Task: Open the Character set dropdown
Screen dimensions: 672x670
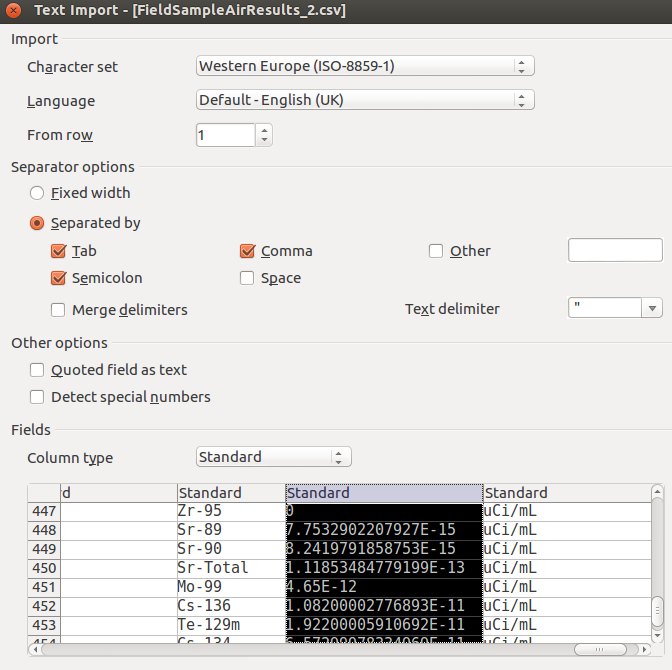Action: tap(365, 66)
